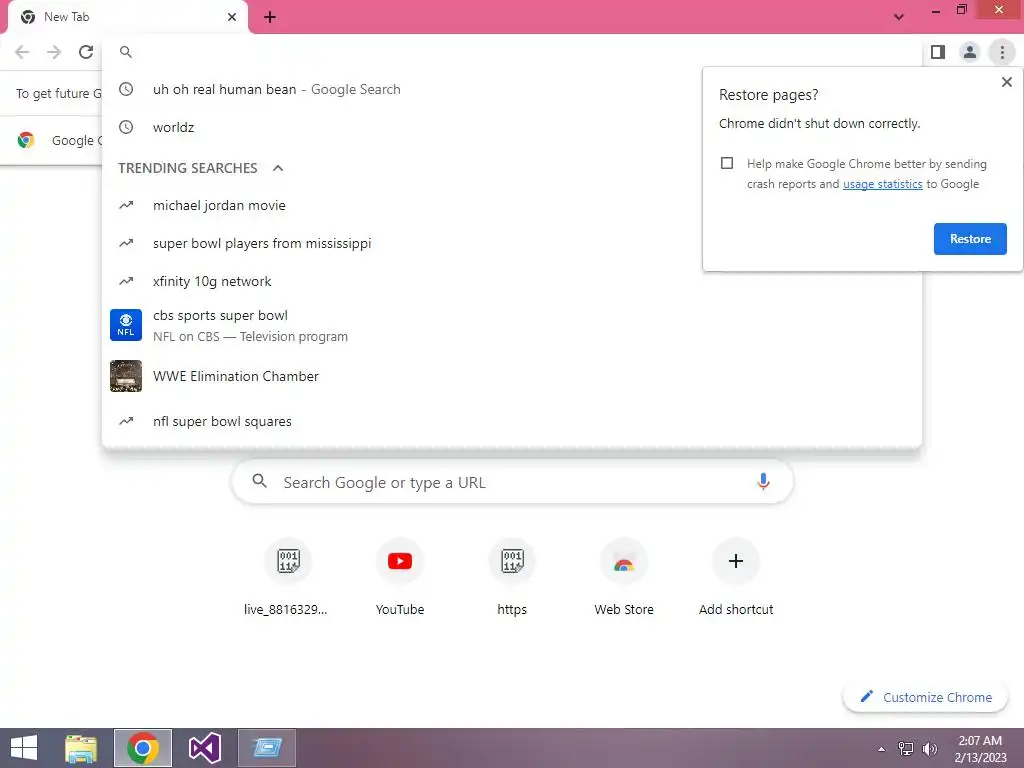Click the address bar input field

[x=512, y=52]
